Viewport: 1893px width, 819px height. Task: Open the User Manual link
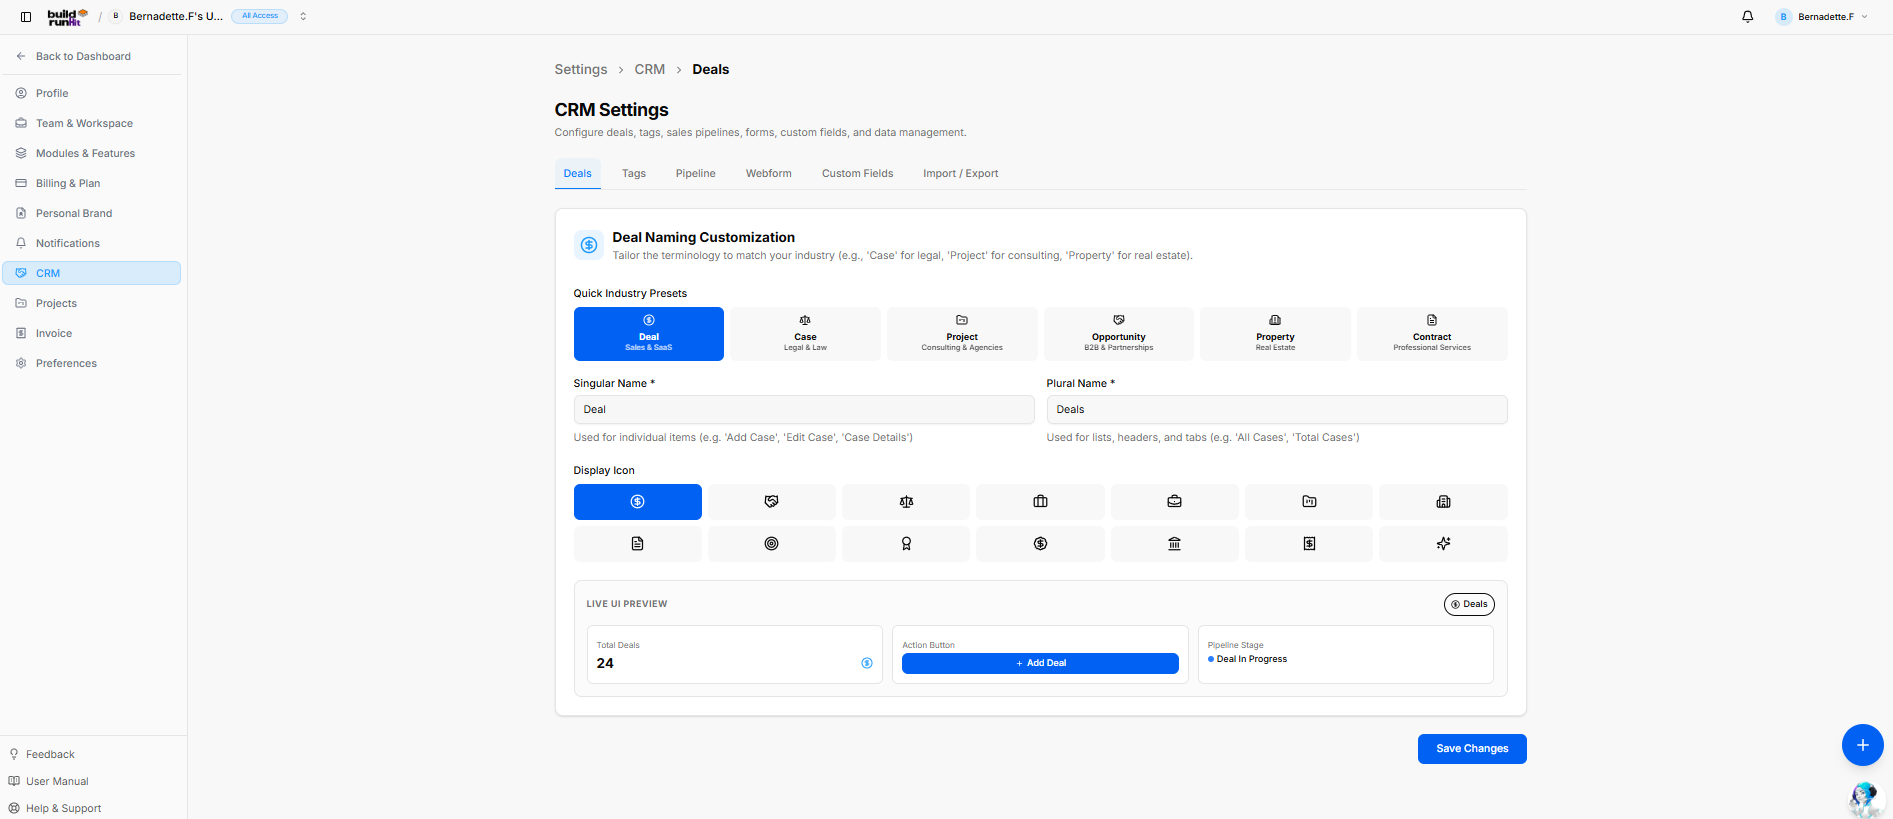click(57, 782)
